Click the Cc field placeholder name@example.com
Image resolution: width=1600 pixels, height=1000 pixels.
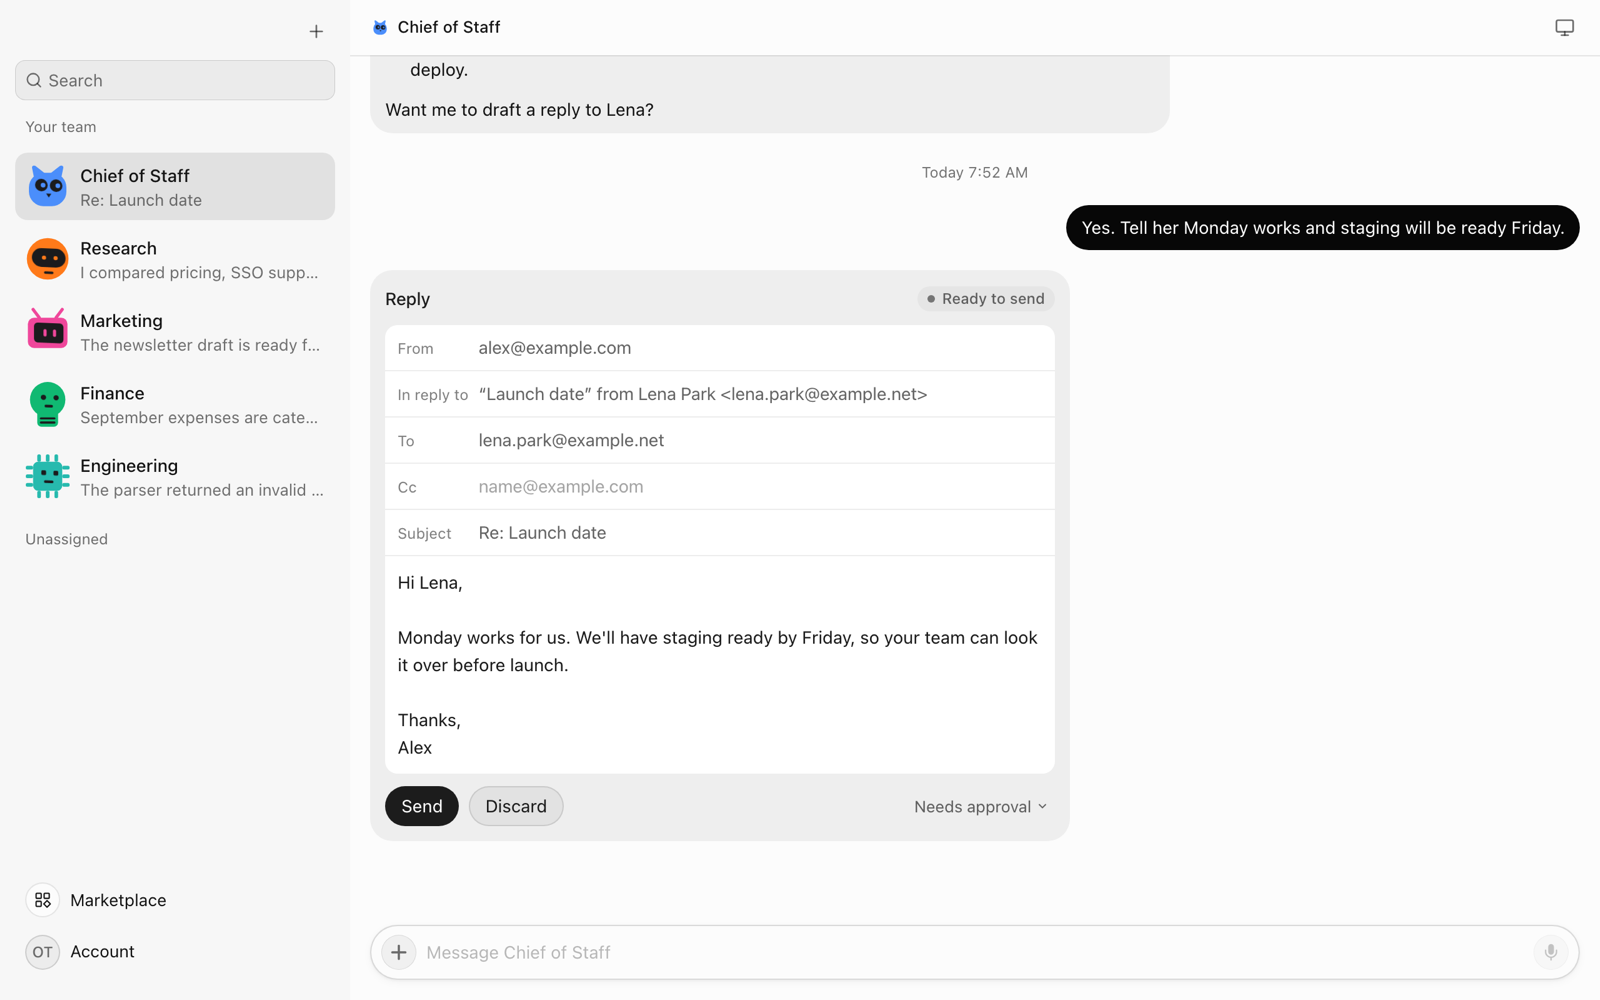pyautogui.click(x=561, y=487)
